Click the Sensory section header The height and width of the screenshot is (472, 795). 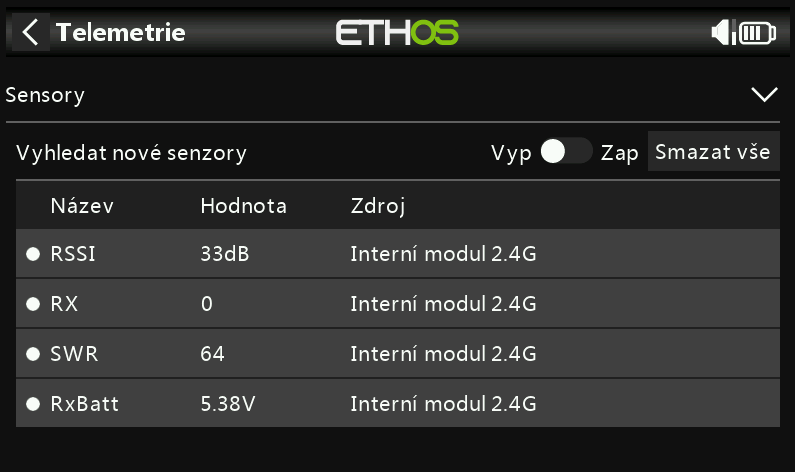45,95
